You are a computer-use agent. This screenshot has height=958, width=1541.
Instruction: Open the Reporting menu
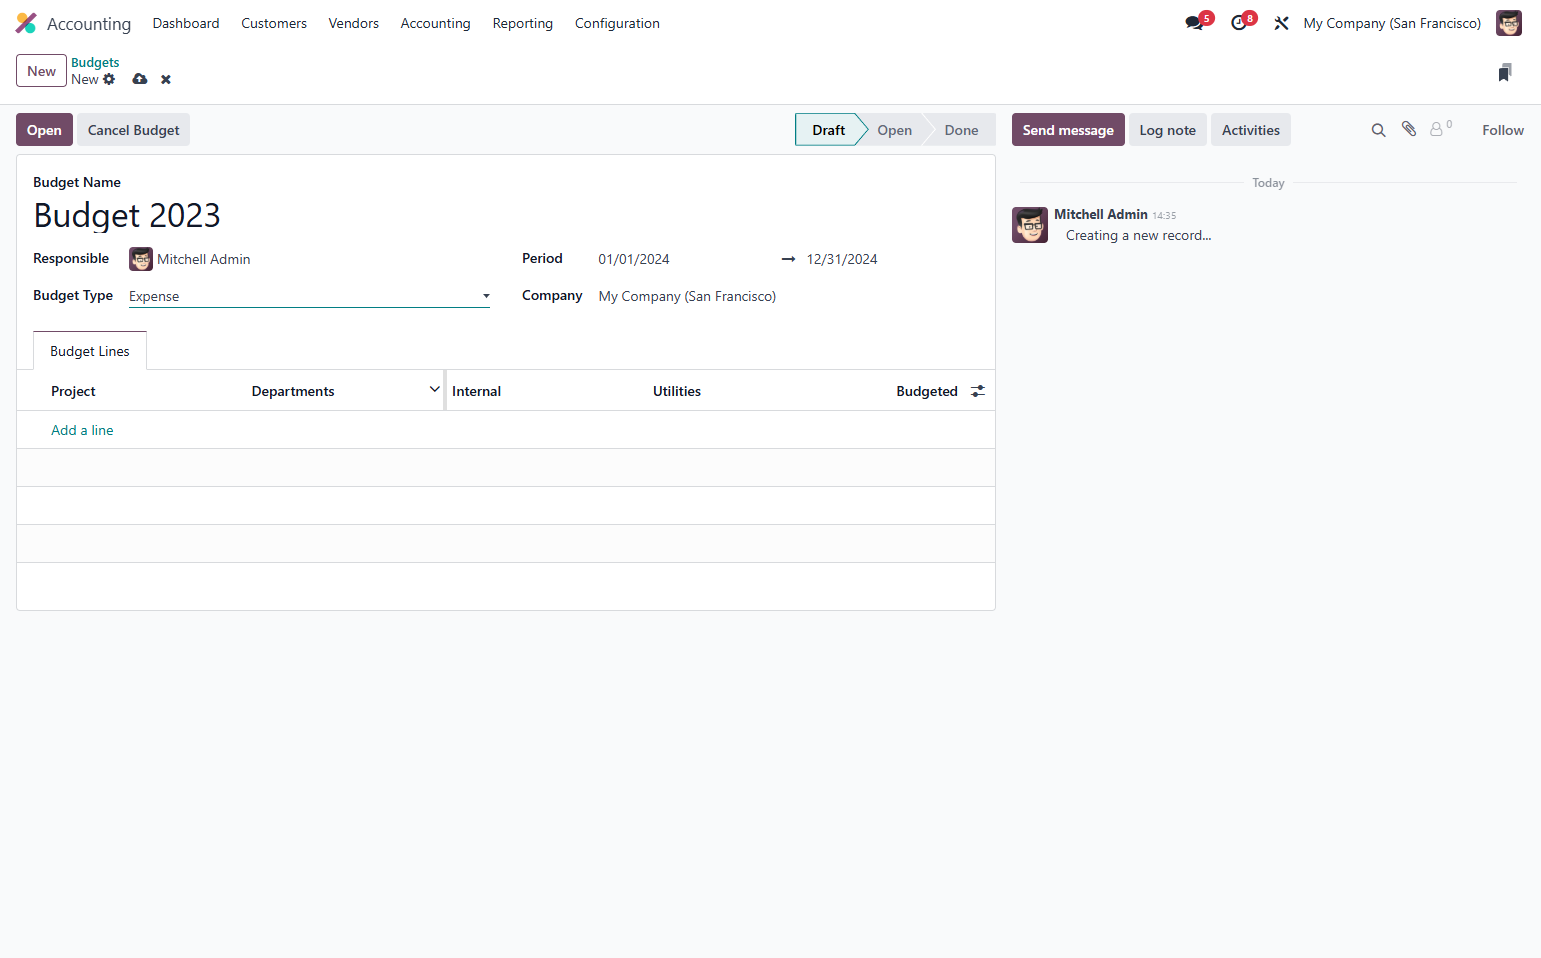click(x=523, y=23)
